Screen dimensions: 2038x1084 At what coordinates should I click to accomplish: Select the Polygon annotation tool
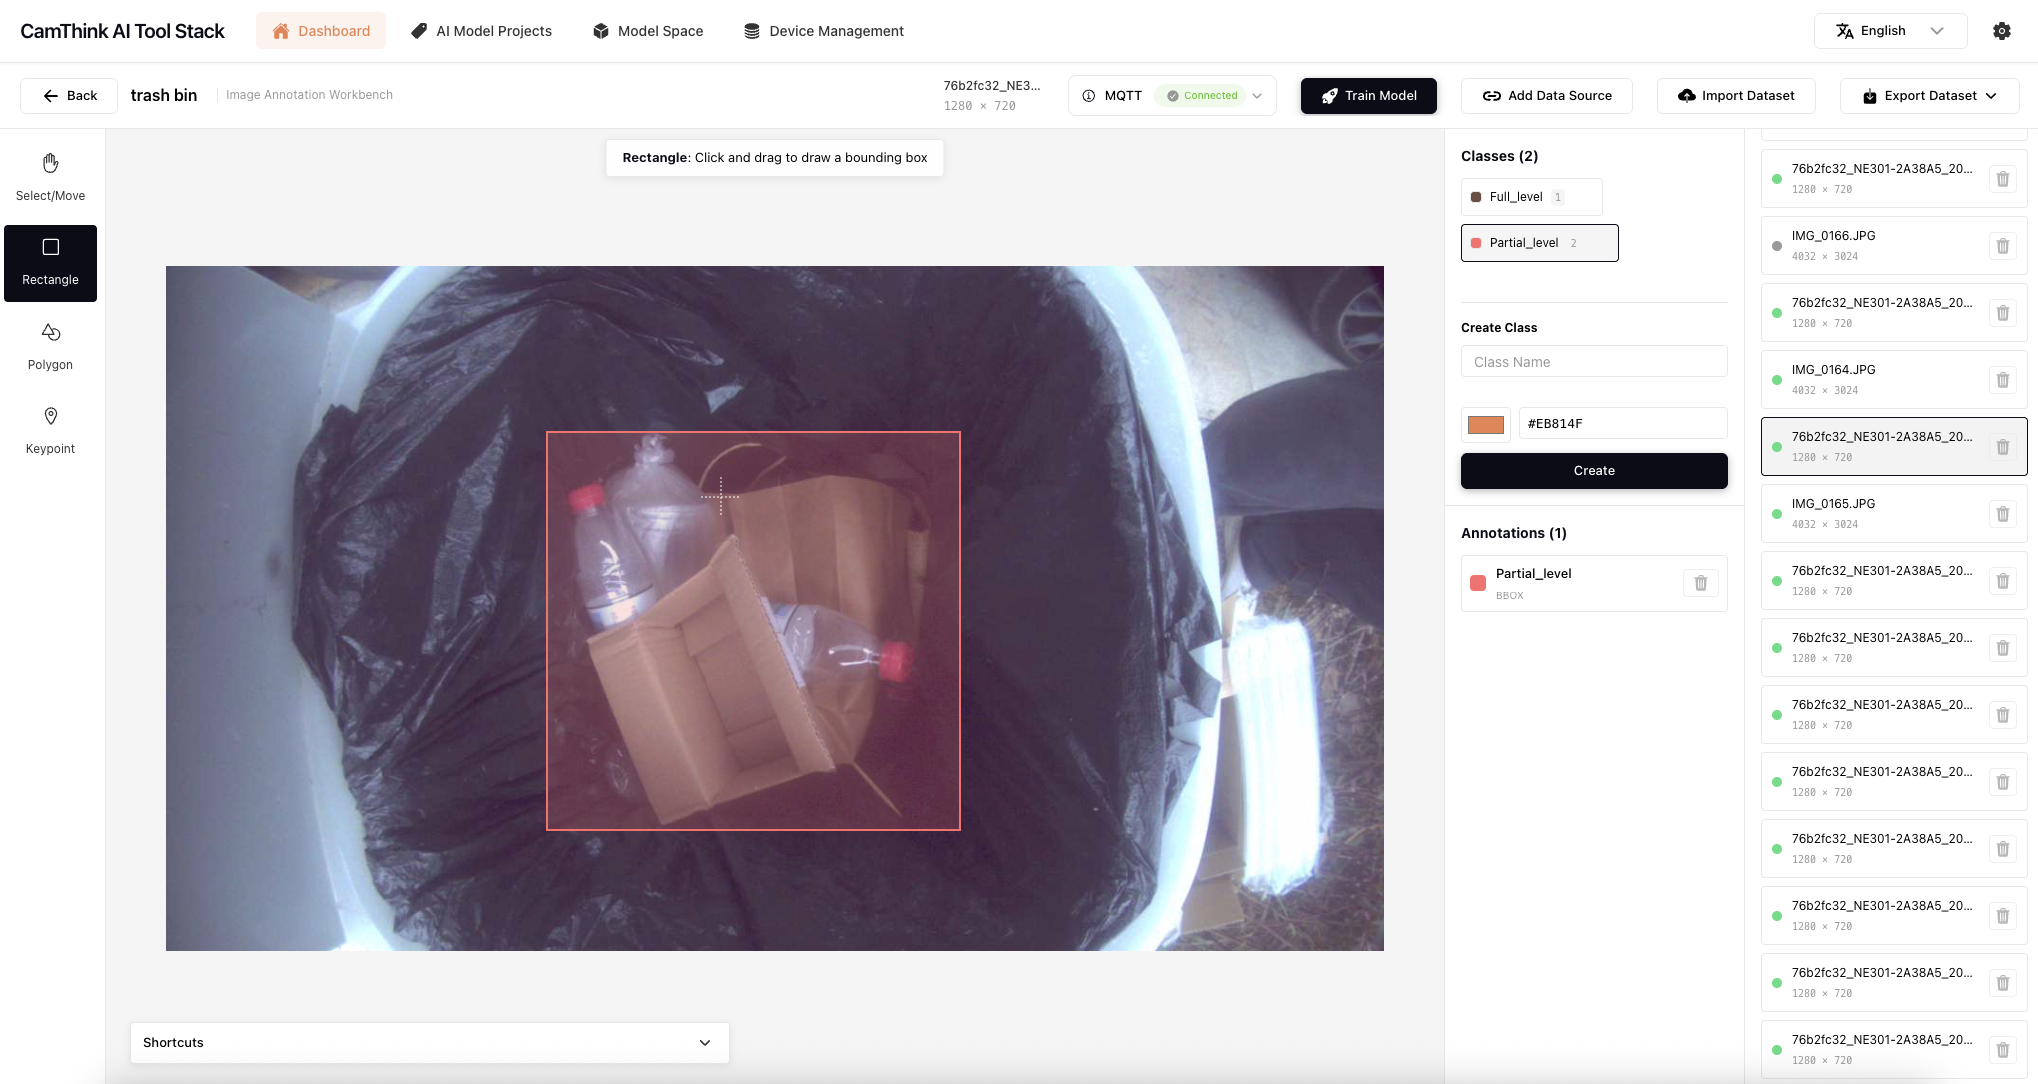pos(50,346)
